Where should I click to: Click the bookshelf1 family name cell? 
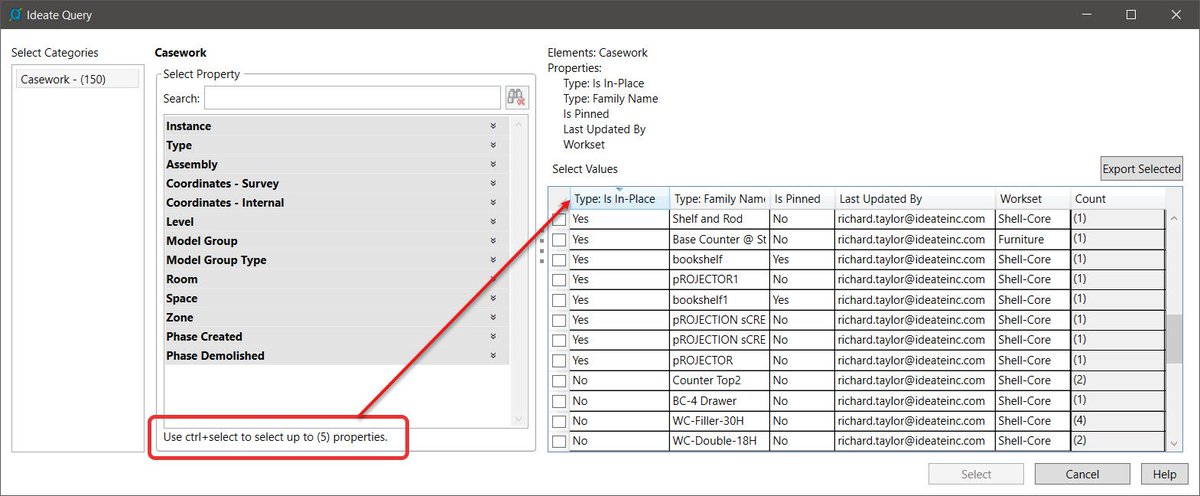[719, 300]
